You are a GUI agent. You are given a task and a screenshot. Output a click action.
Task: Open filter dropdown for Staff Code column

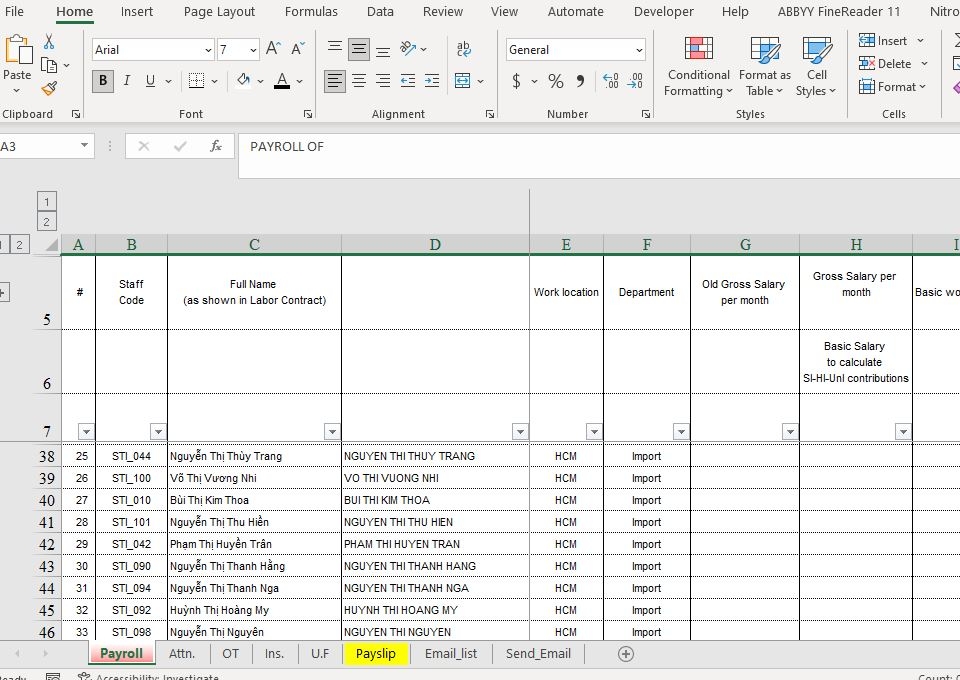click(x=159, y=432)
